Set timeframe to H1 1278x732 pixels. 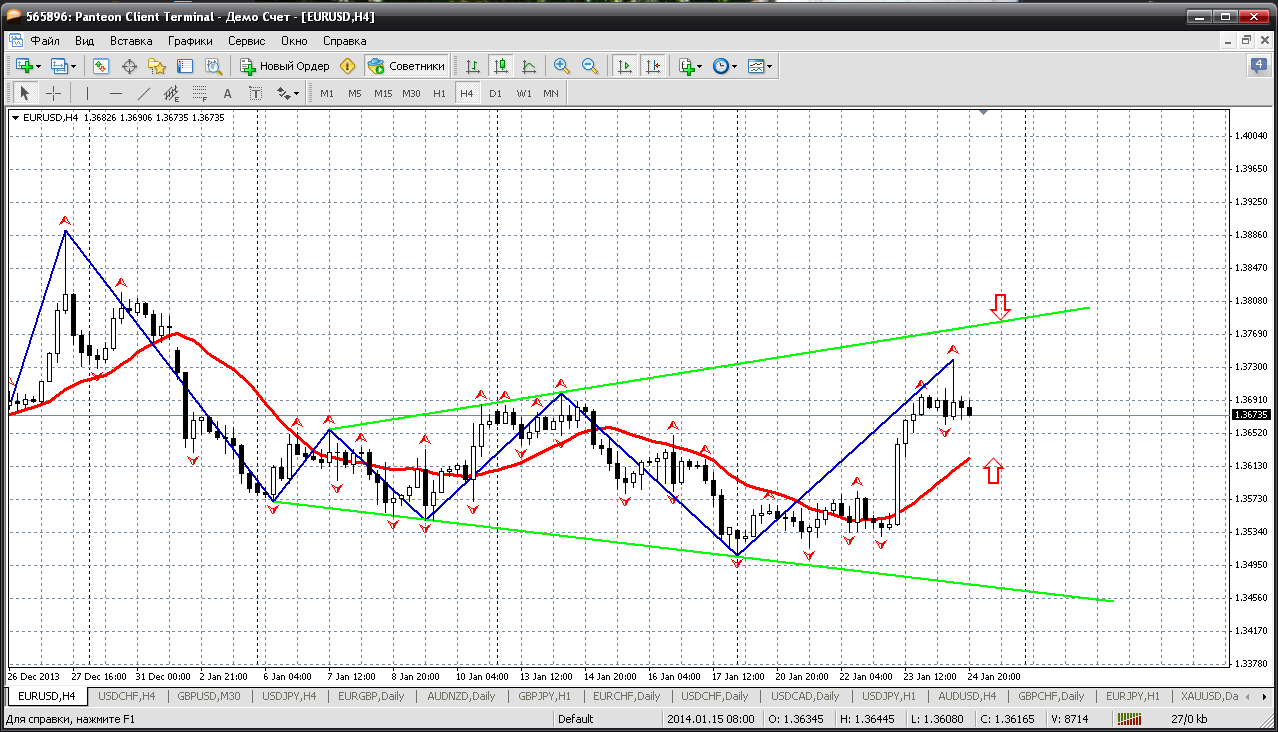point(439,93)
